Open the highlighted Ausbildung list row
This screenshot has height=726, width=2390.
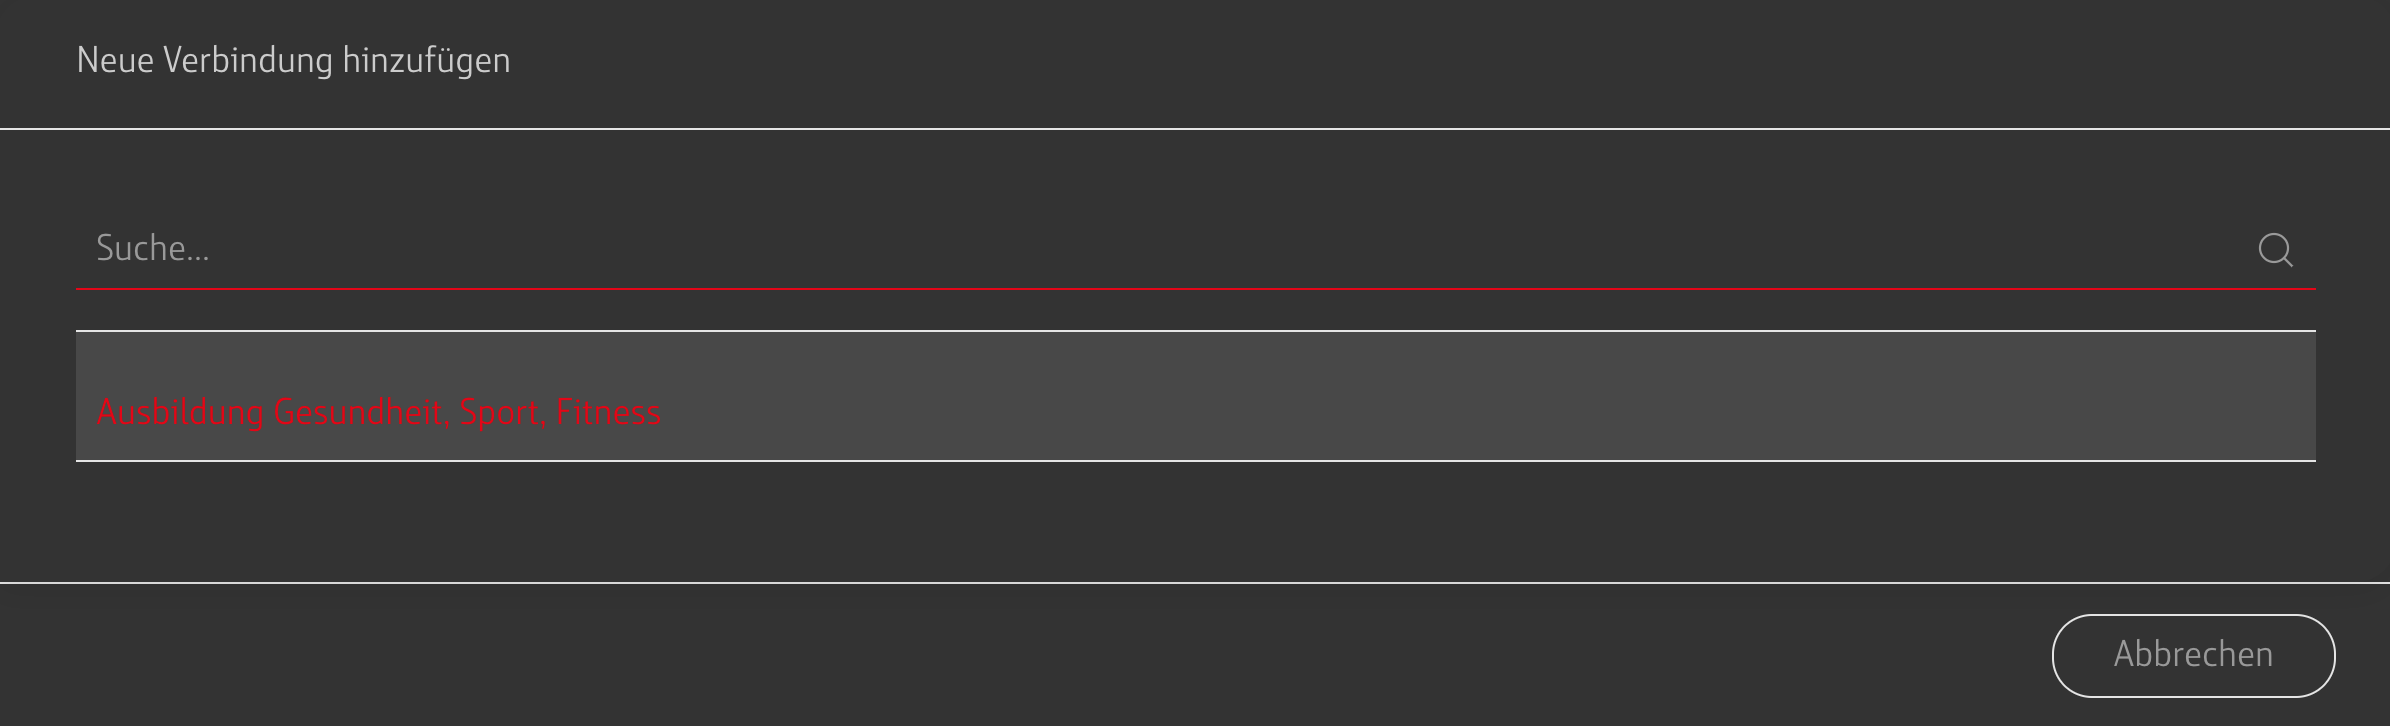[x=1195, y=397]
